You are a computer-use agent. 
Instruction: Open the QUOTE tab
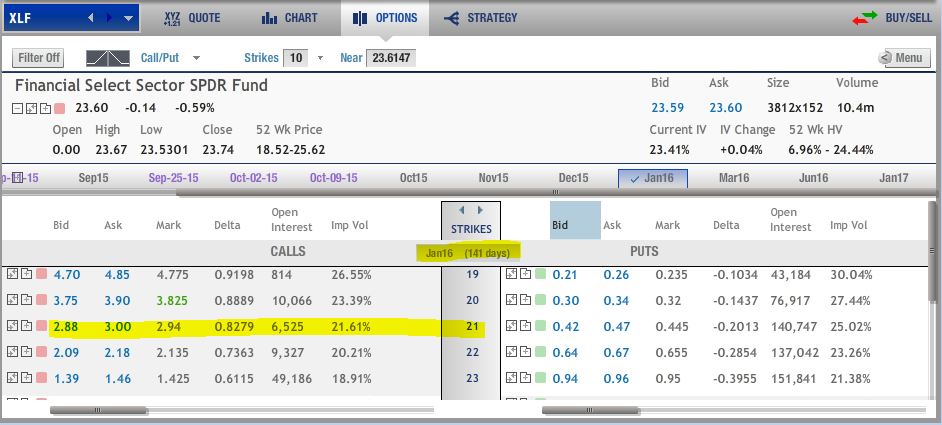pyautogui.click(x=192, y=18)
